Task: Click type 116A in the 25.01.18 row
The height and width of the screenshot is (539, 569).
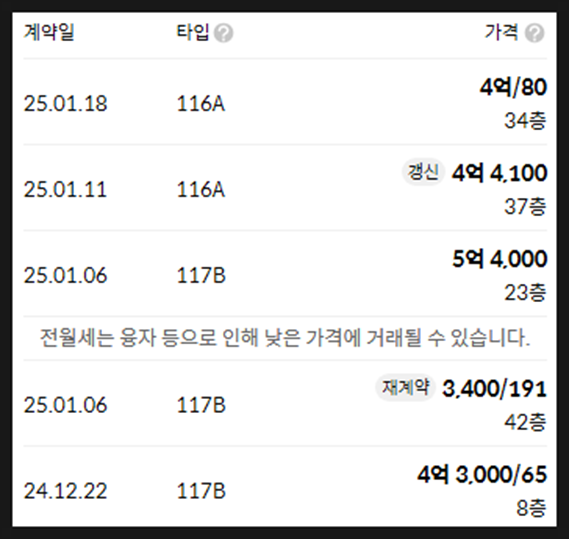Action: pos(201,104)
